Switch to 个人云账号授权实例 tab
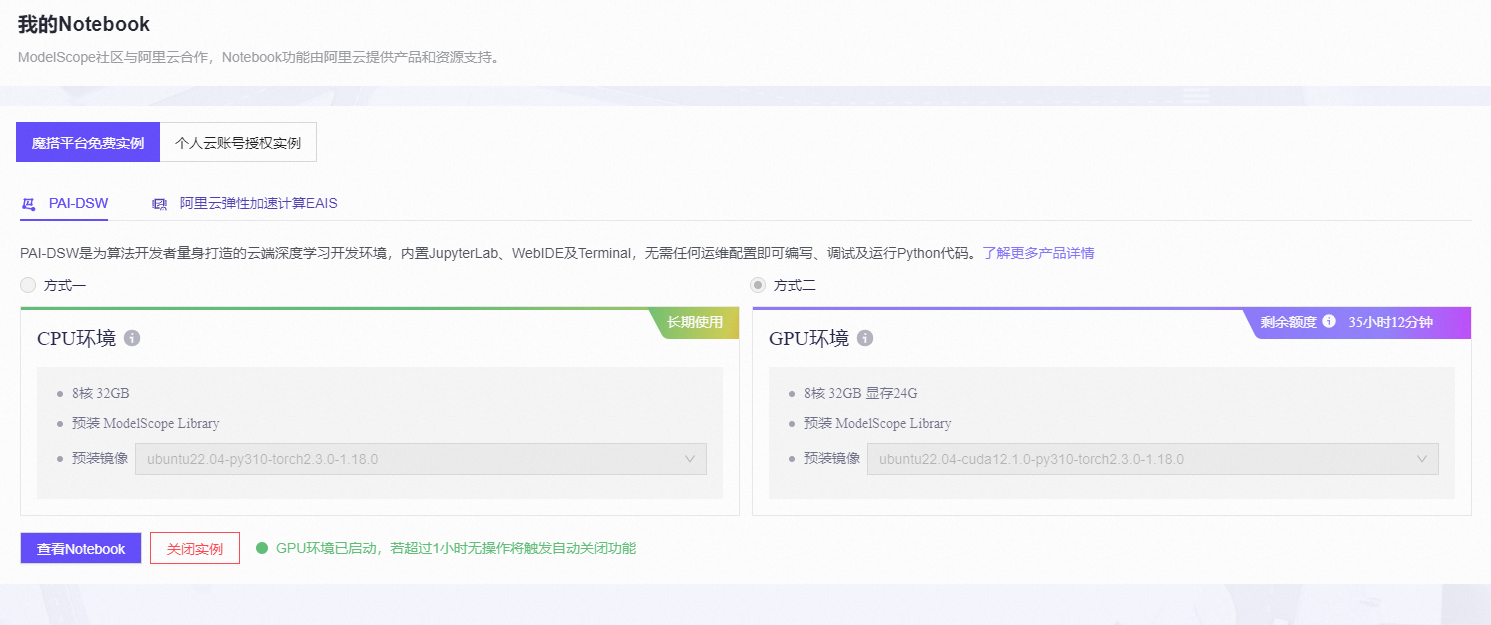The width and height of the screenshot is (1491, 625). pos(238,143)
